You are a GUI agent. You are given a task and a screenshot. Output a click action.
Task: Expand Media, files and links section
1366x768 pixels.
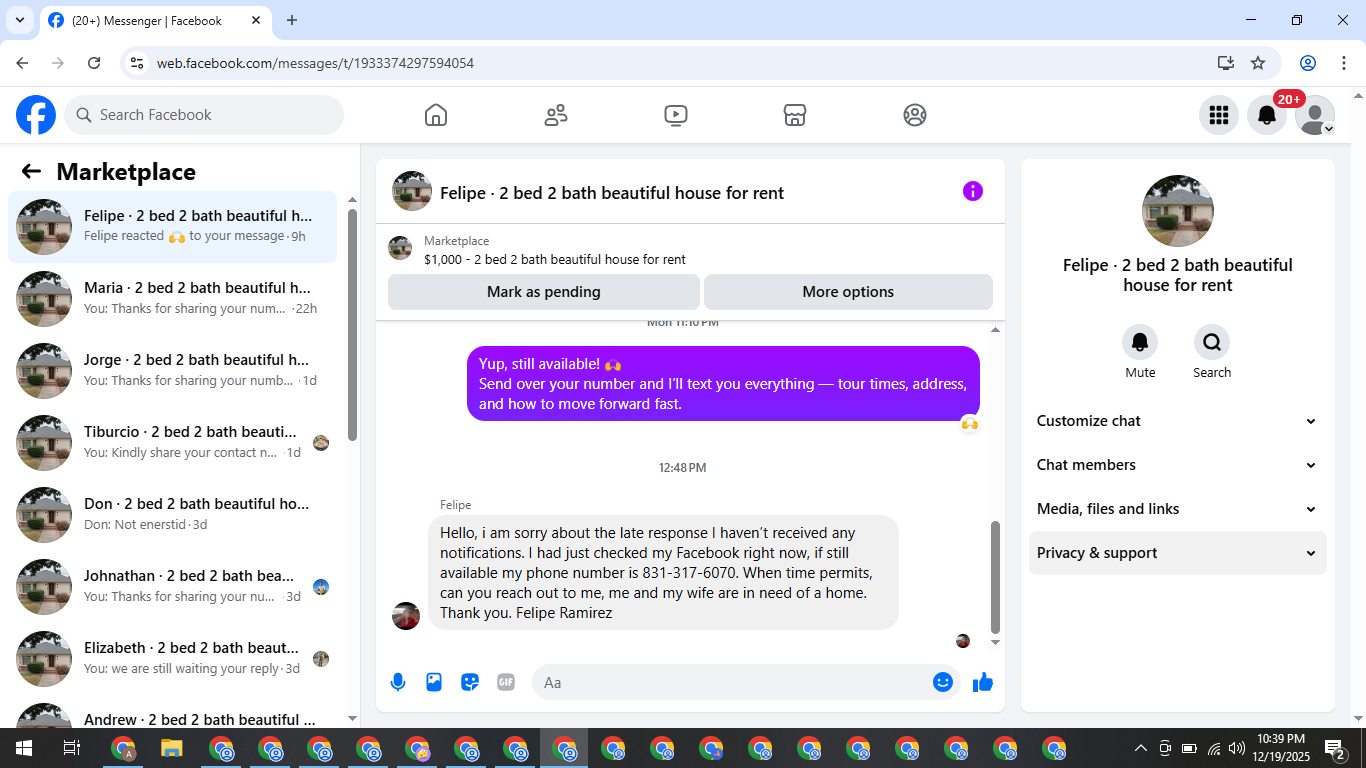pos(1178,509)
